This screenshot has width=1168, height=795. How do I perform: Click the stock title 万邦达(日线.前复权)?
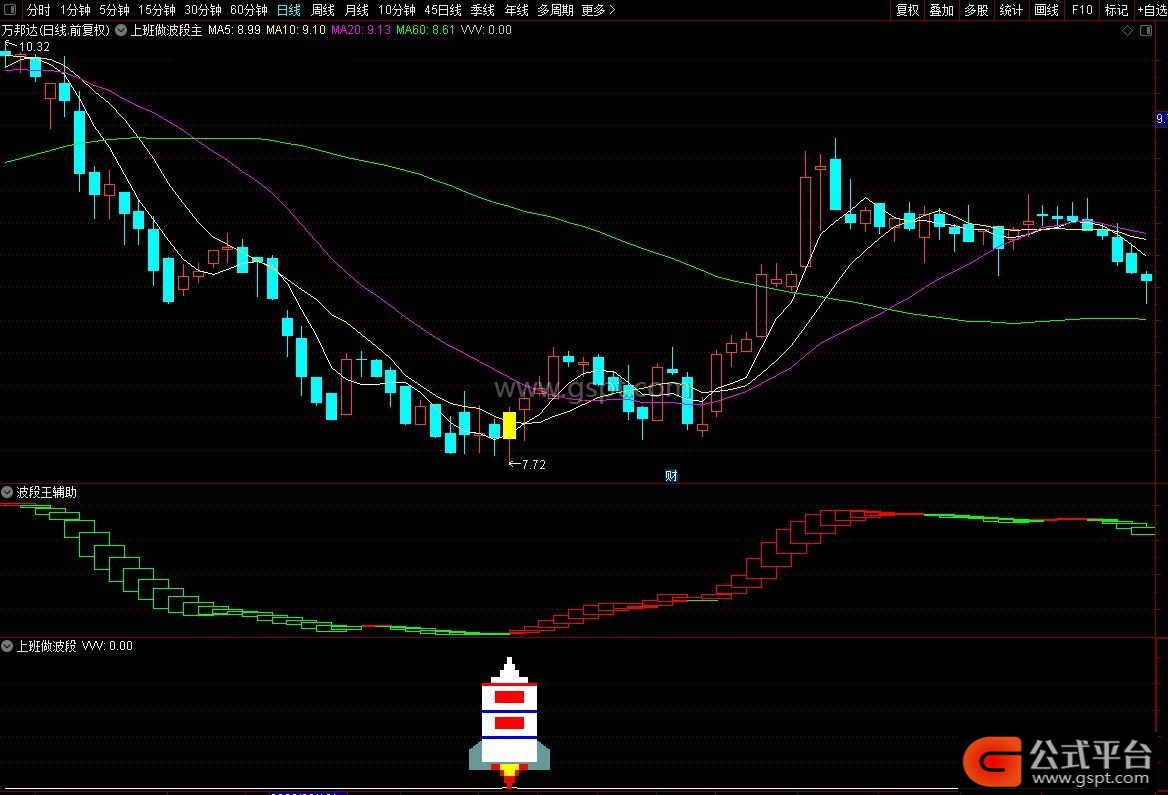coord(56,31)
